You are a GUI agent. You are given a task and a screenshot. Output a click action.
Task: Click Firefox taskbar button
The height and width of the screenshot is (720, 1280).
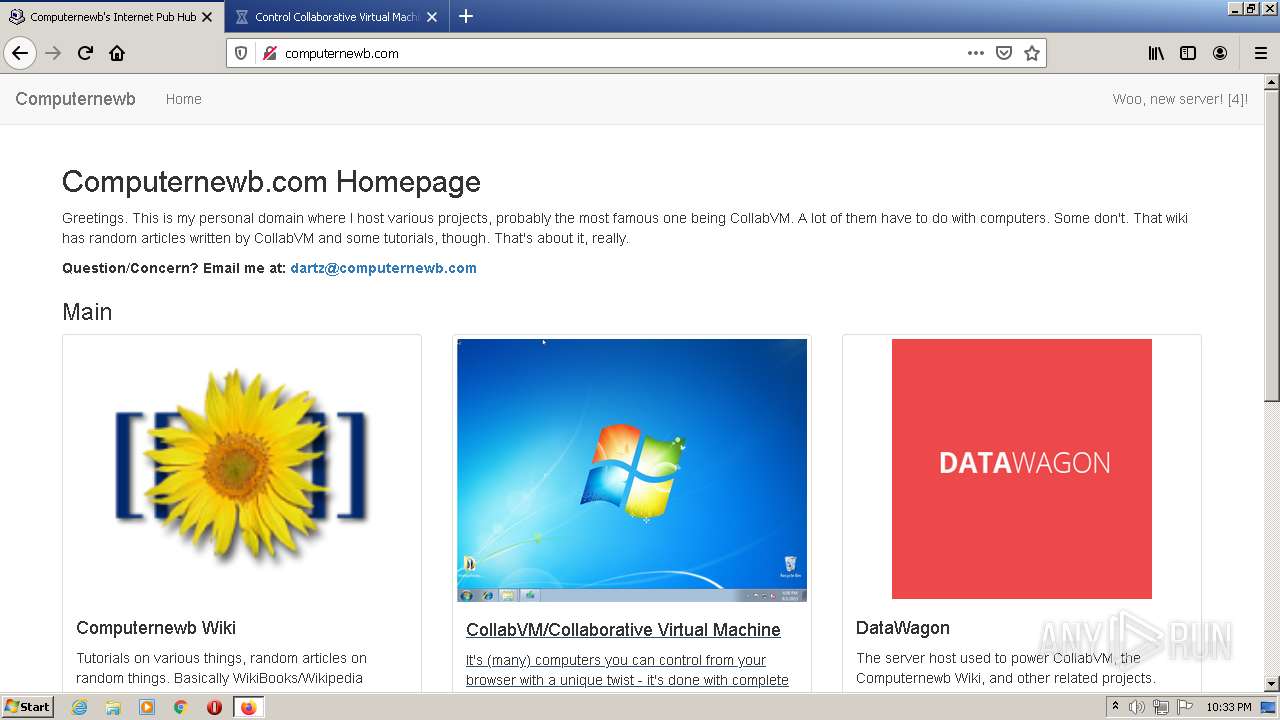point(248,707)
